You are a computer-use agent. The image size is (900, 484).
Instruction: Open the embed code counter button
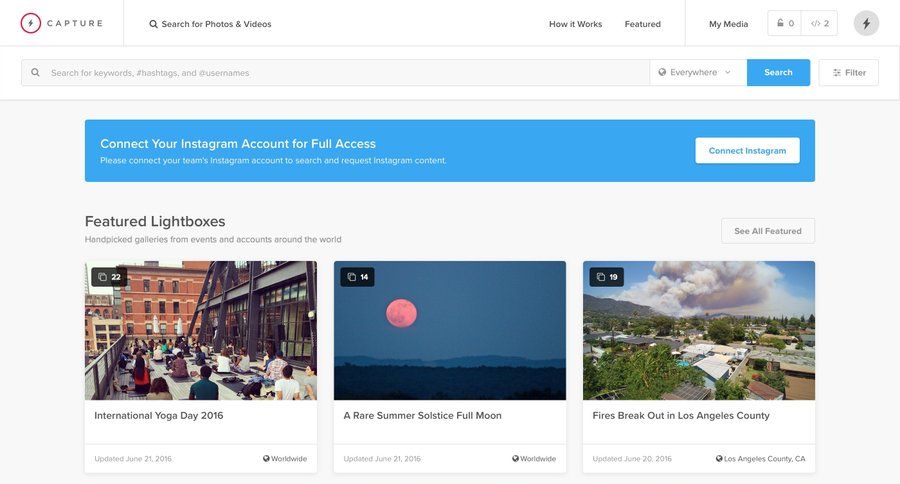[x=820, y=23]
